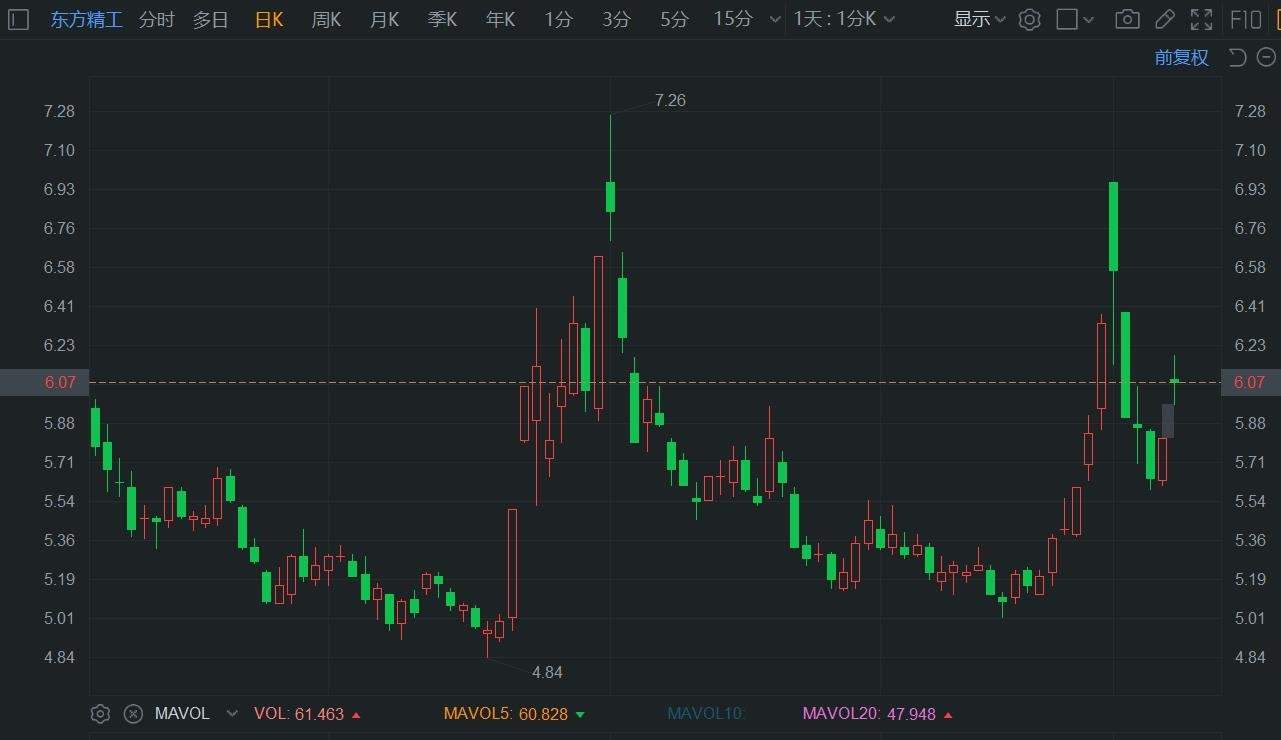Take a chart screenshot with camera icon
1281x740 pixels.
(x=1127, y=19)
